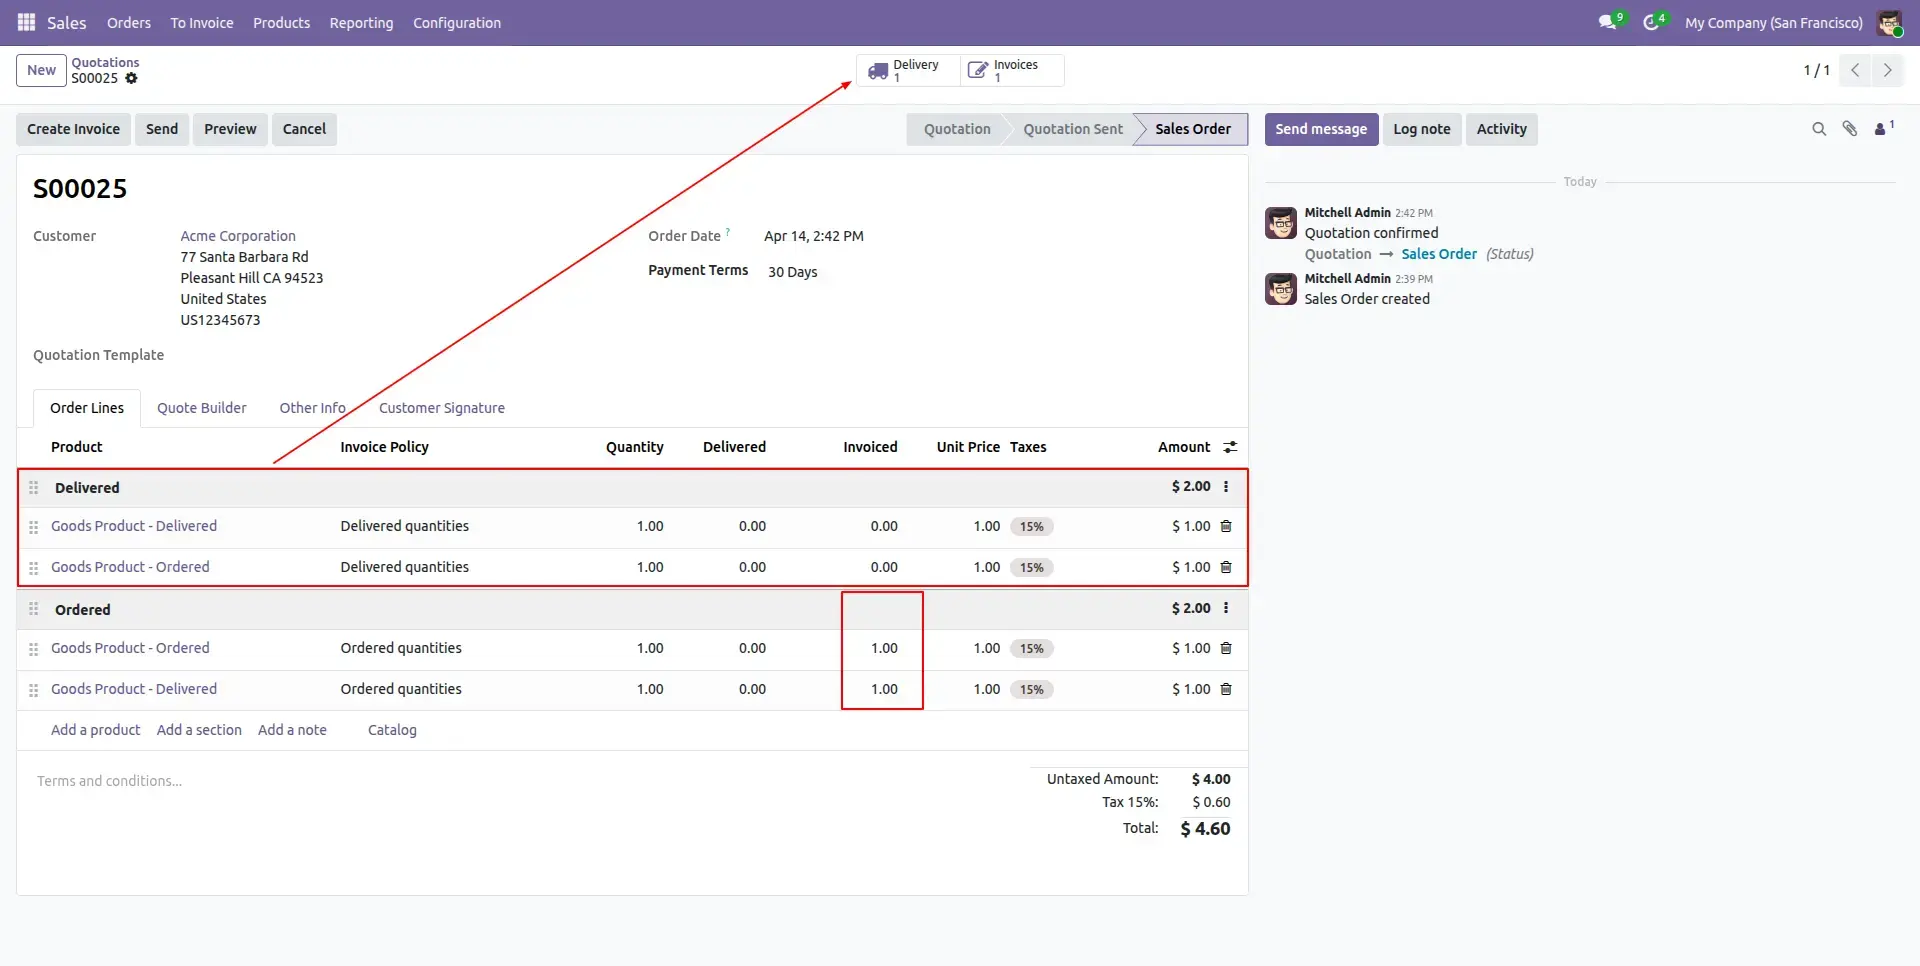Open the Configuration menu

[x=457, y=22]
